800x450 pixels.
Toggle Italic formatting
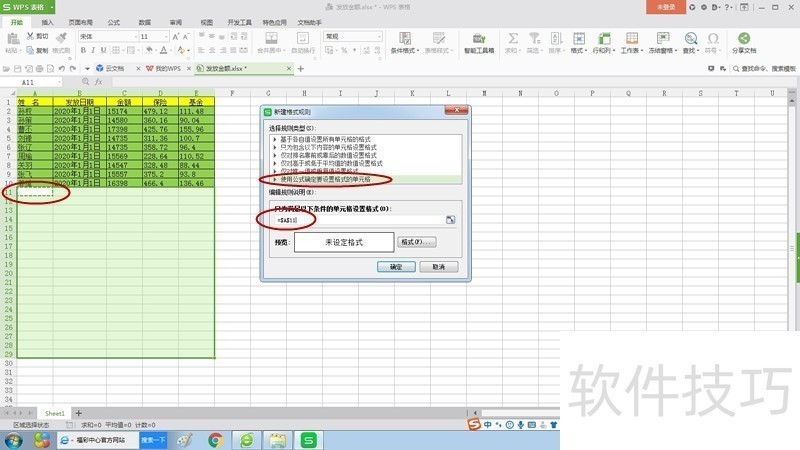tap(93, 50)
